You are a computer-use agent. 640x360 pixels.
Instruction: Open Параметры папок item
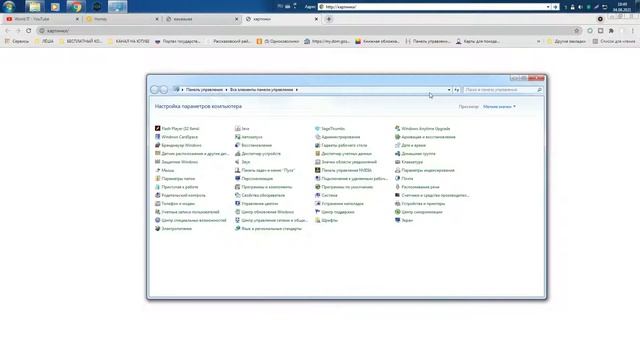175,179
